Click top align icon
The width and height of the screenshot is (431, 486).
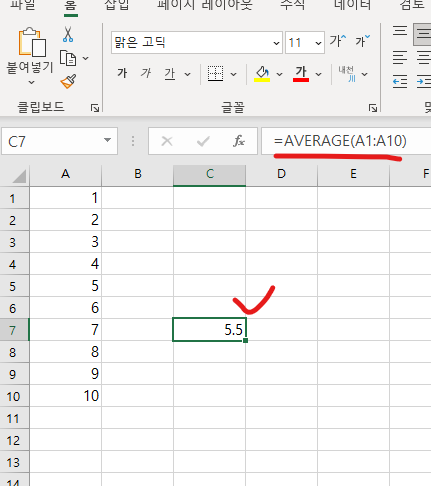(400, 31)
